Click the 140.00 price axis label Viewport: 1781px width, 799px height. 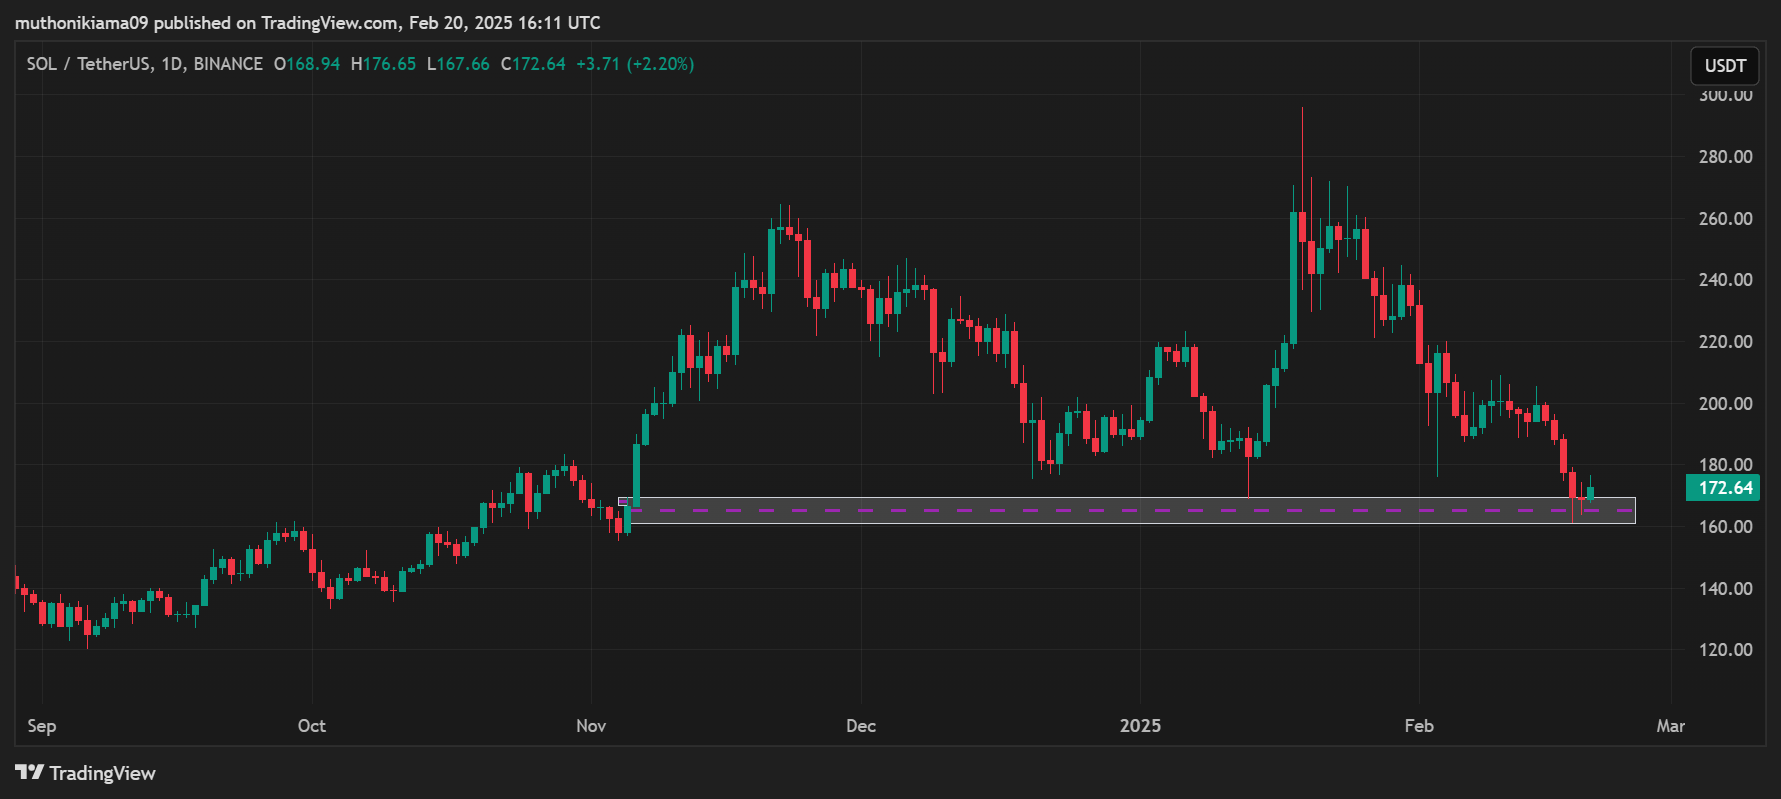tap(1725, 589)
